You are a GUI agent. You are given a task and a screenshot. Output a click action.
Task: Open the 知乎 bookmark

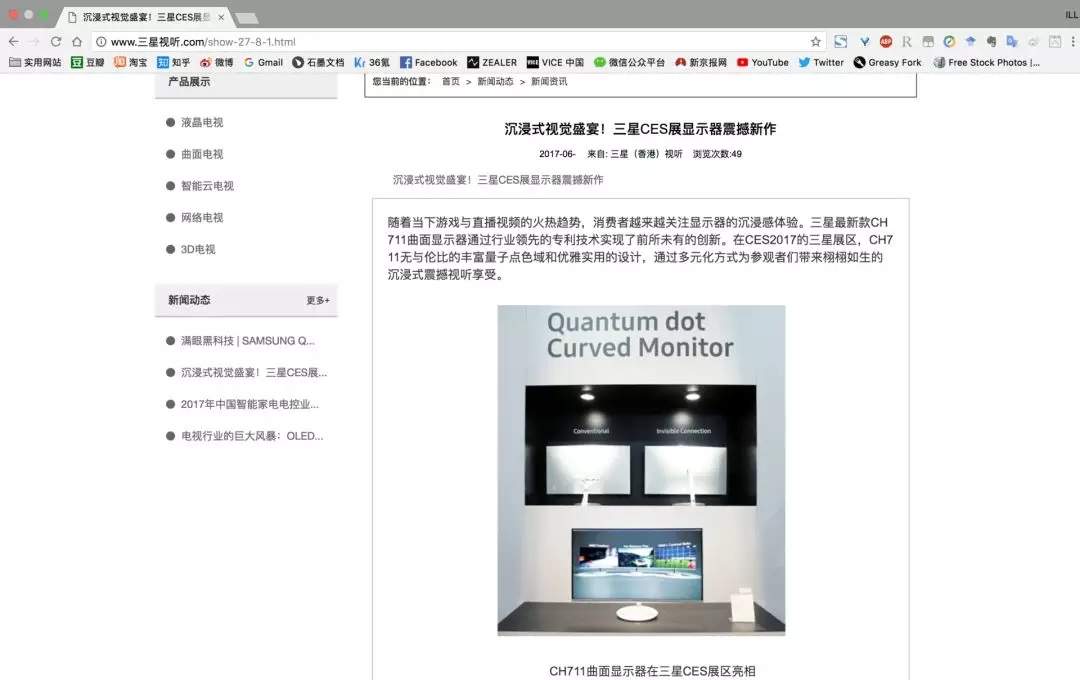[x=174, y=62]
